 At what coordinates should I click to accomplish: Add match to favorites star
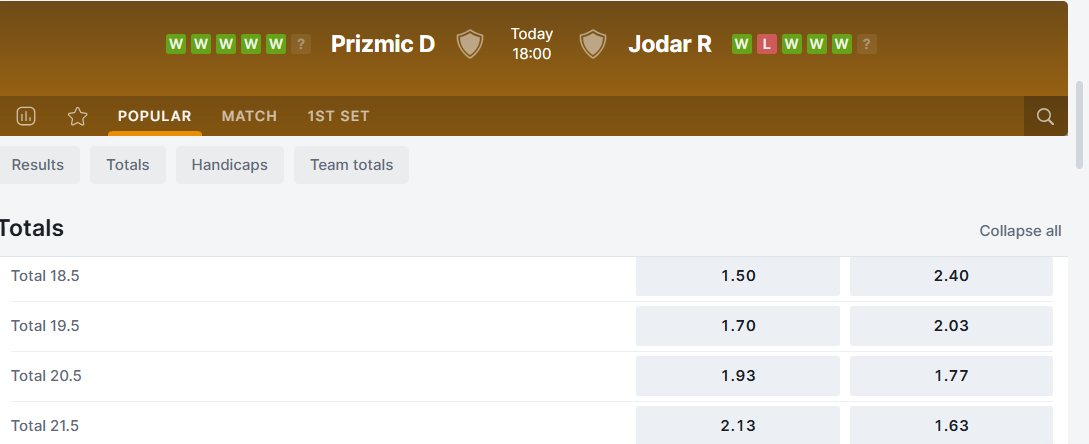point(78,116)
